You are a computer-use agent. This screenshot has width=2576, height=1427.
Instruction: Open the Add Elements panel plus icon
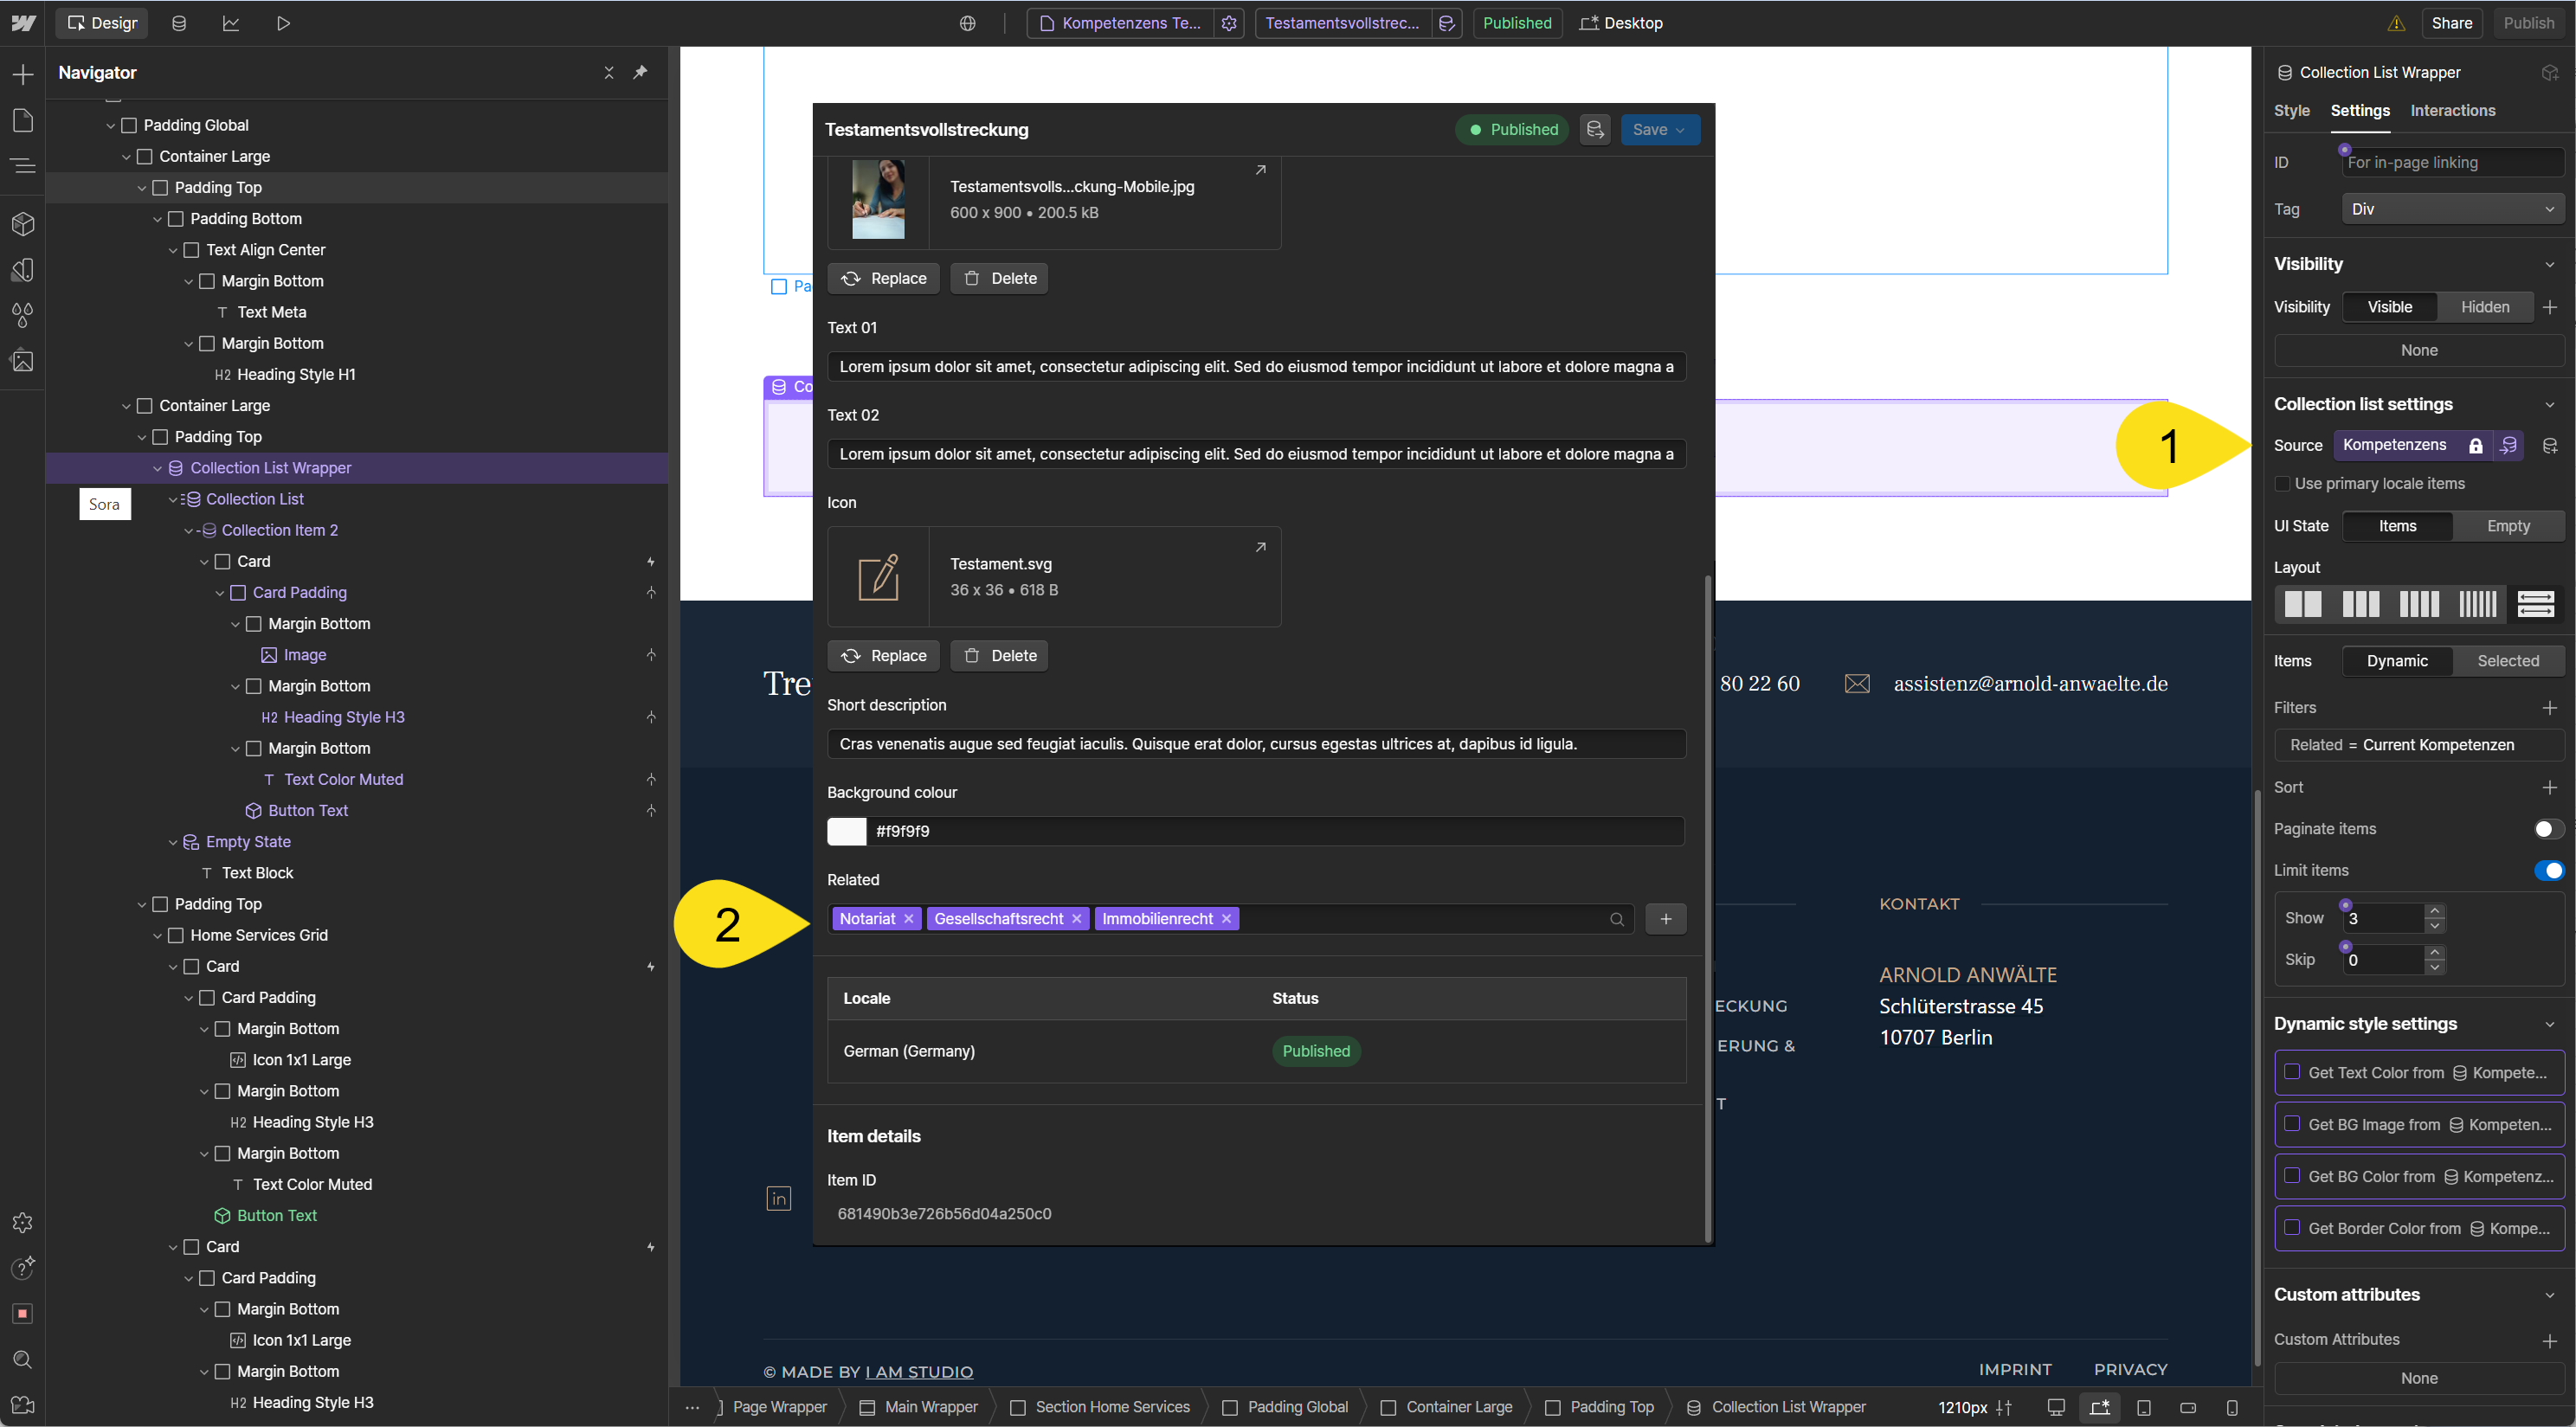pyautogui.click(x=22, y=74)
